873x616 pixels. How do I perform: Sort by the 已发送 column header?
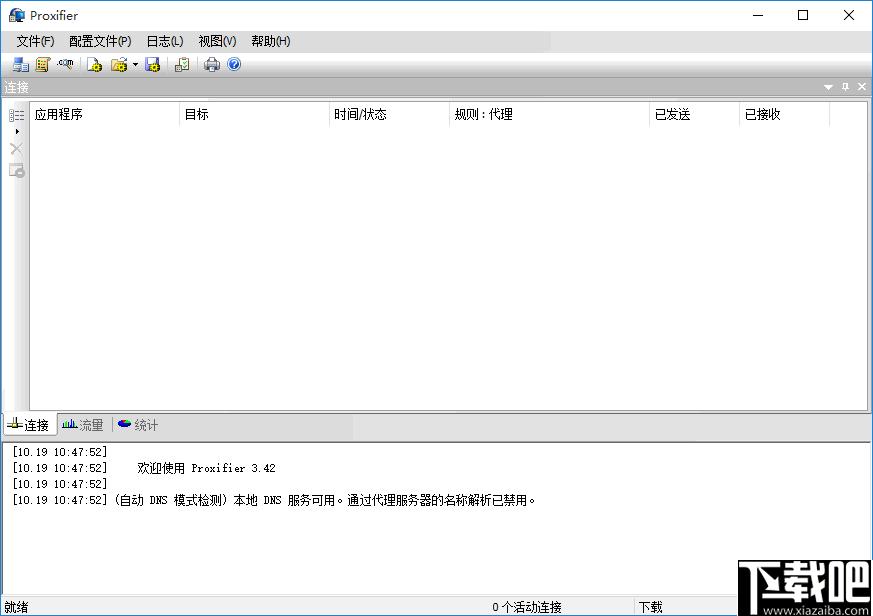(x=694, y=114)
